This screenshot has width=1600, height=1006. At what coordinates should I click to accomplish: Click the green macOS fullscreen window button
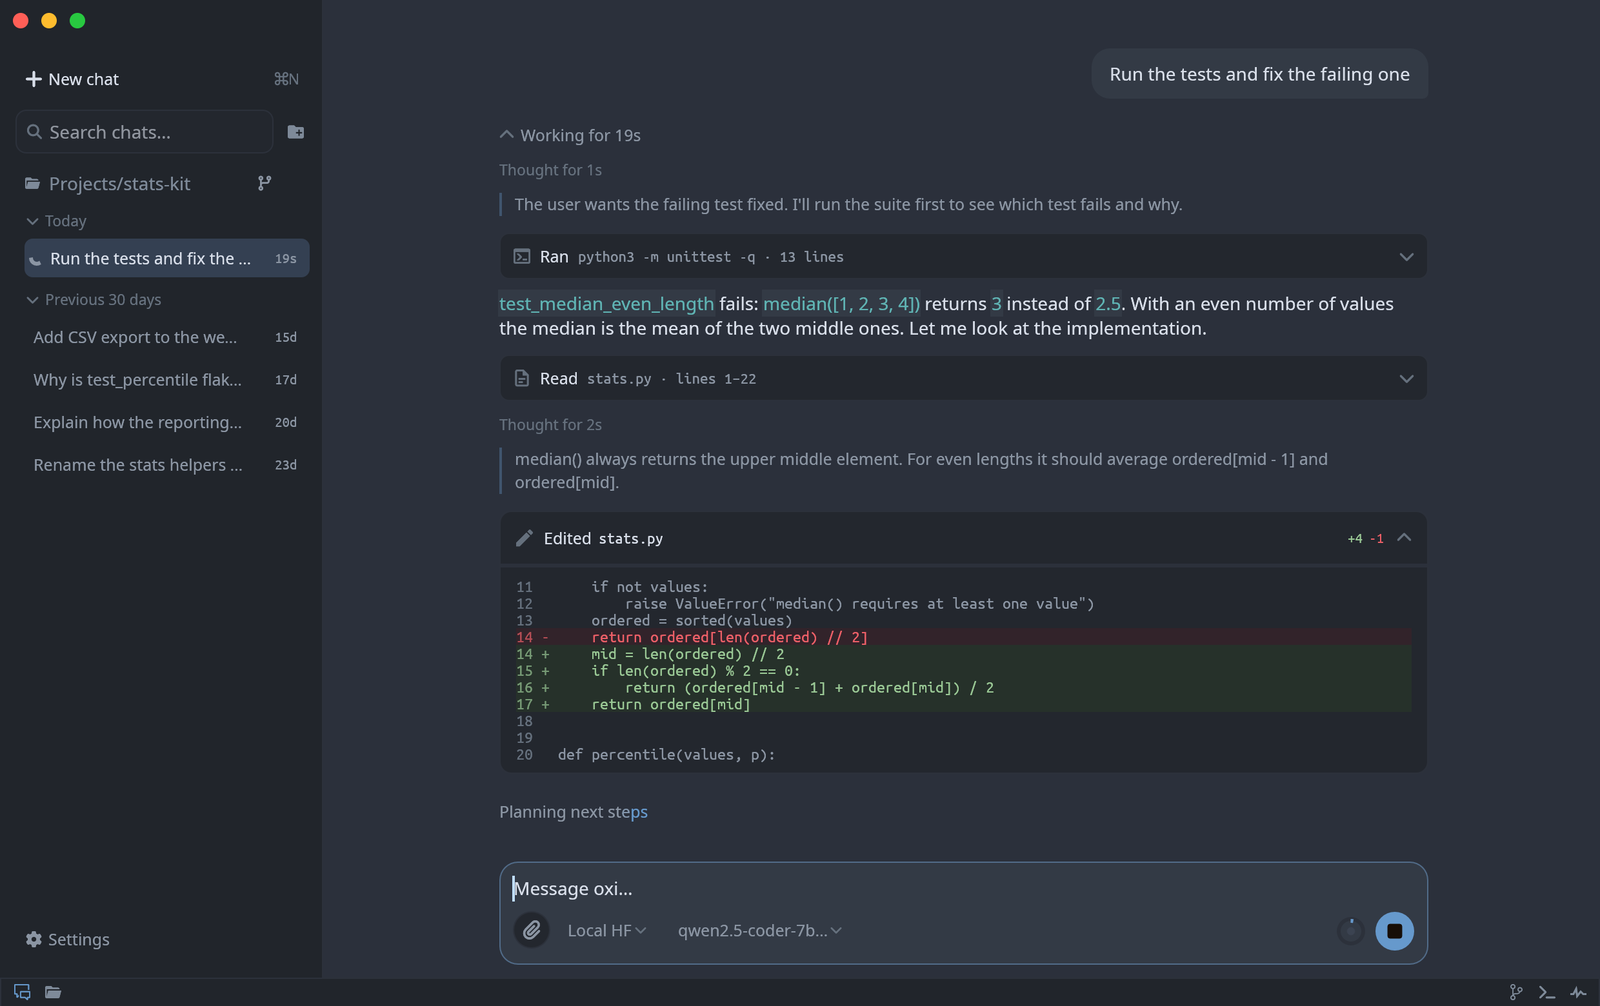pyautogui.click(x=77, y=20)
